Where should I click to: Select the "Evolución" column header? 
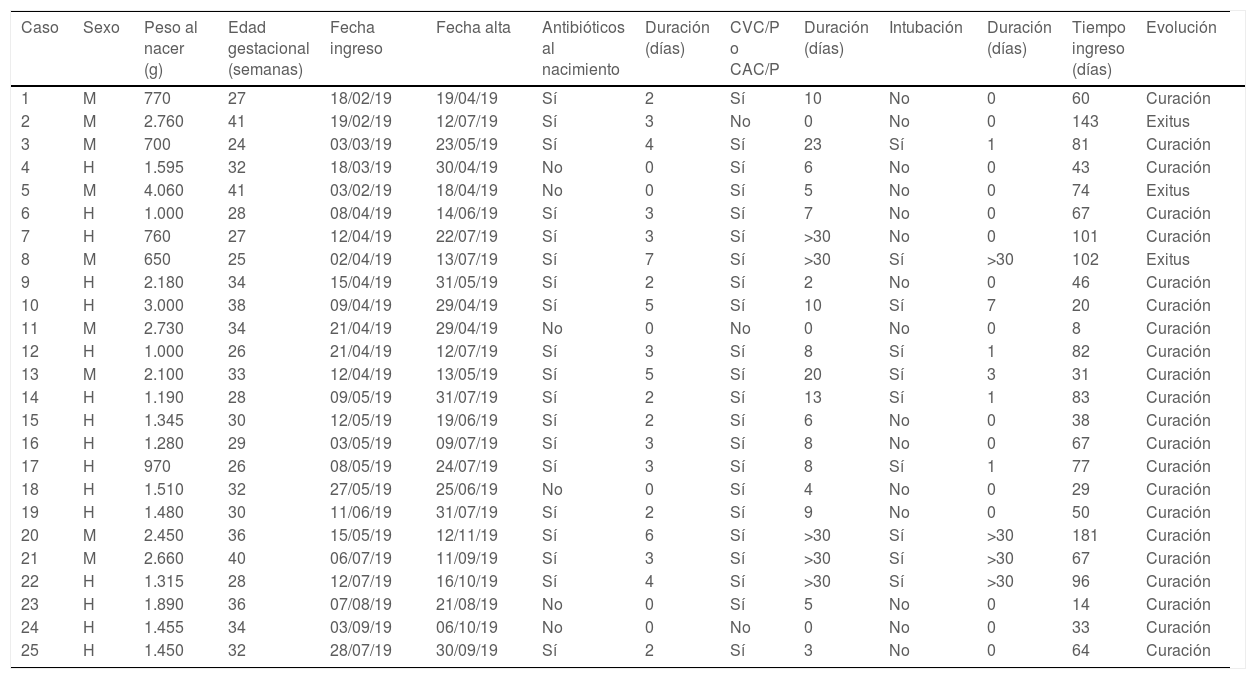1181,28
